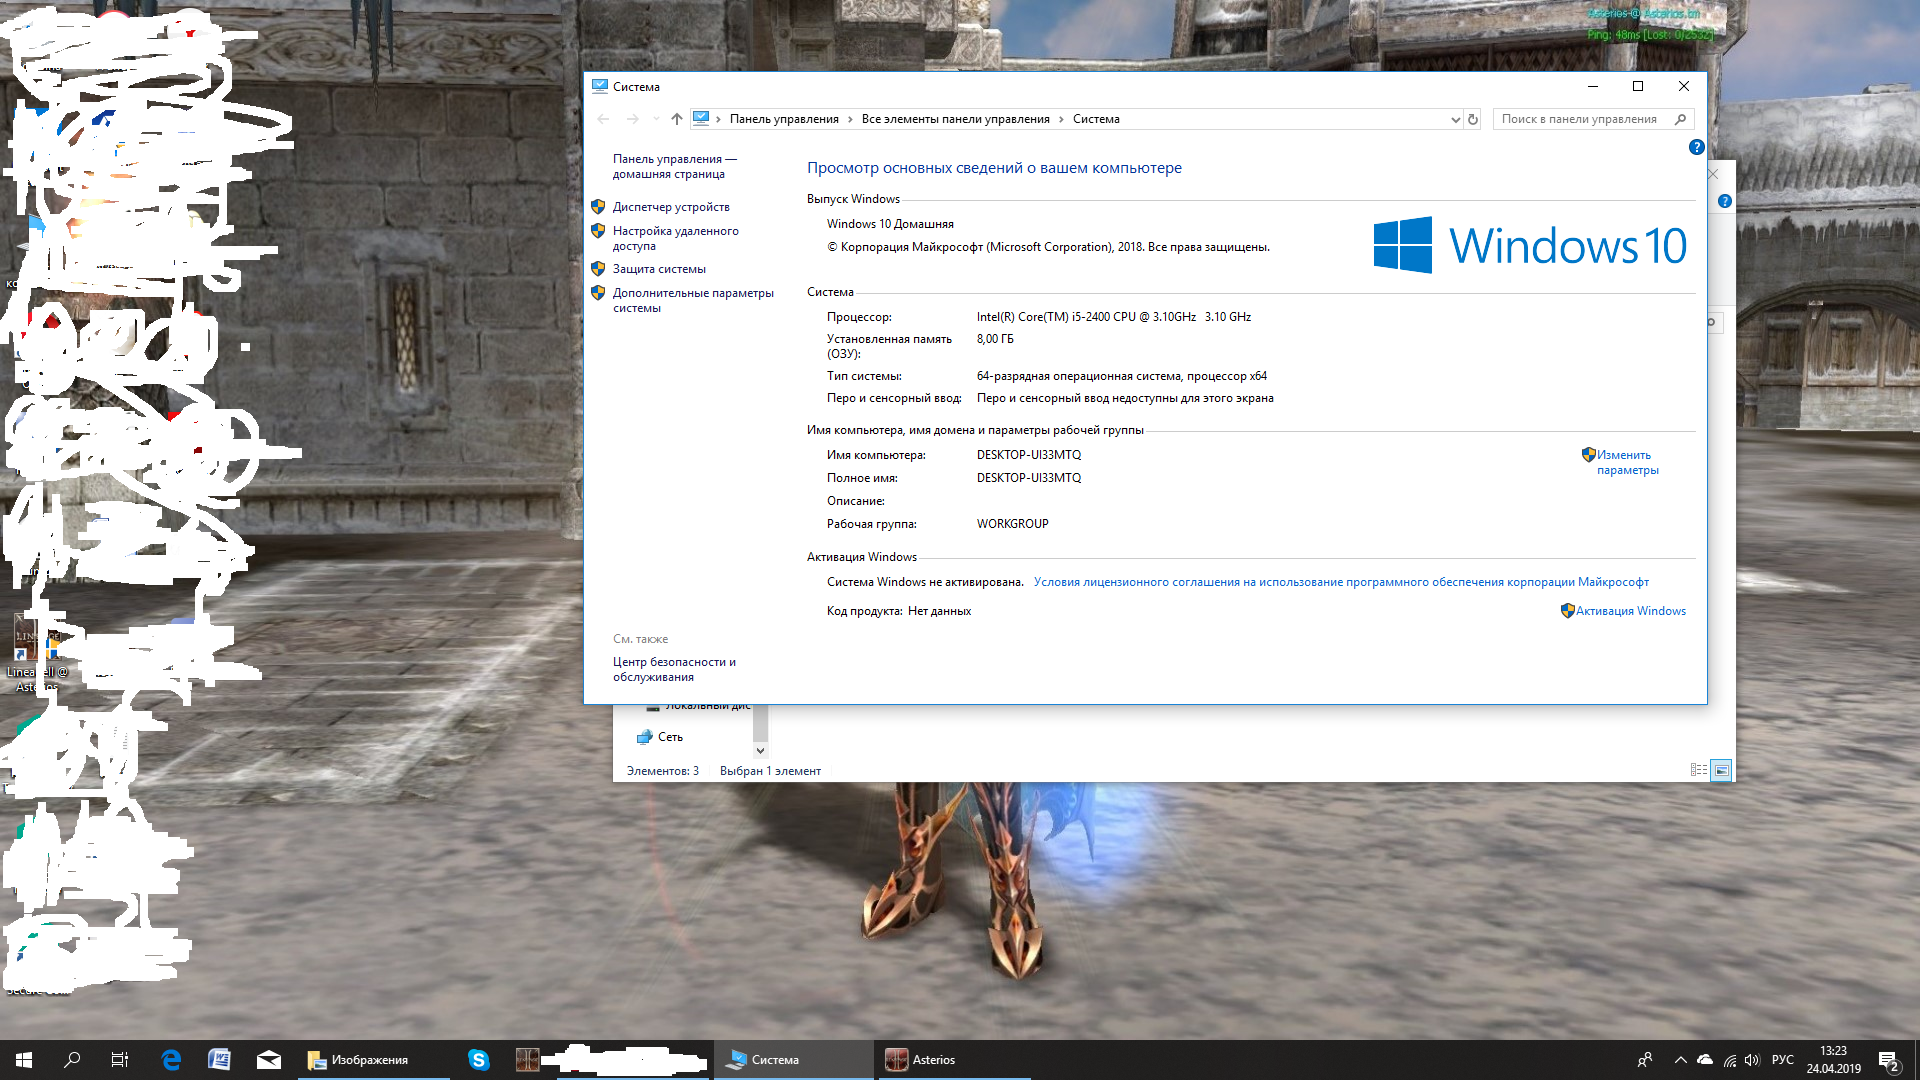Expand chevron after 'Все элементы панели управления' breadcrumb
The height and width of the screenshot is (1080, 1920).
coord(1061,119)
